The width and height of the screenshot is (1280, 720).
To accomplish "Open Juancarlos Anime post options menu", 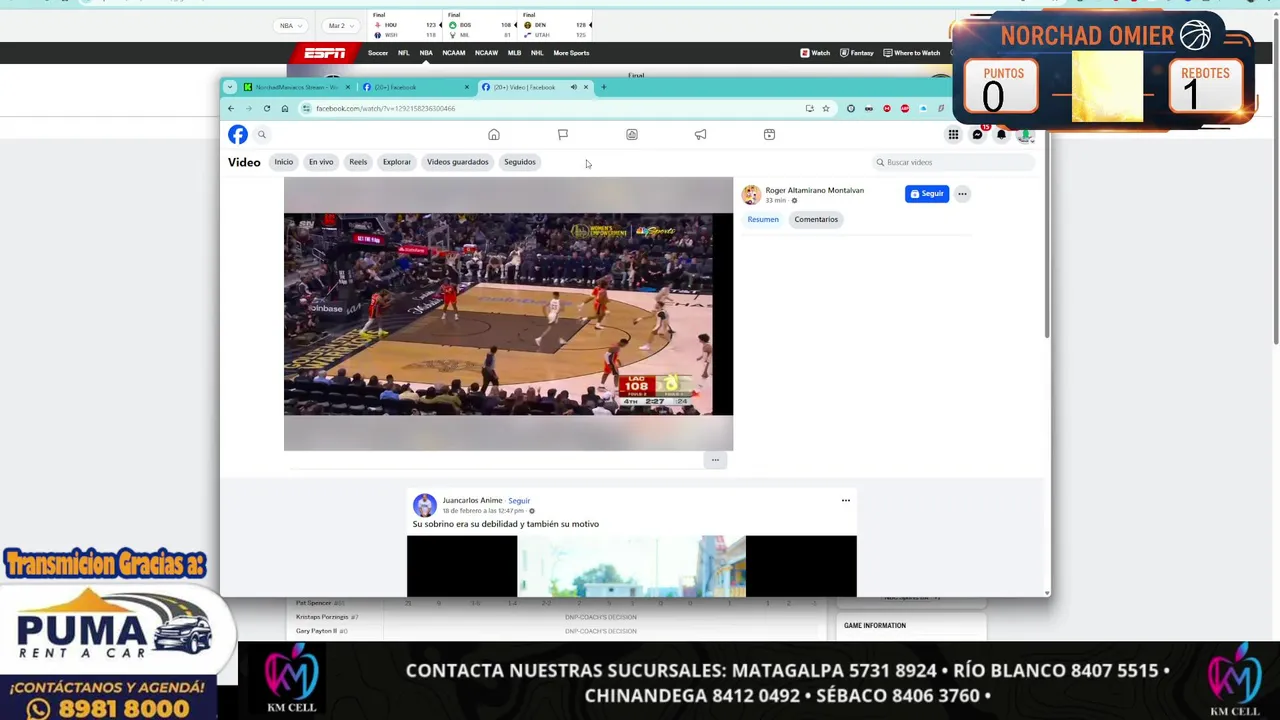I will point(846,500).
